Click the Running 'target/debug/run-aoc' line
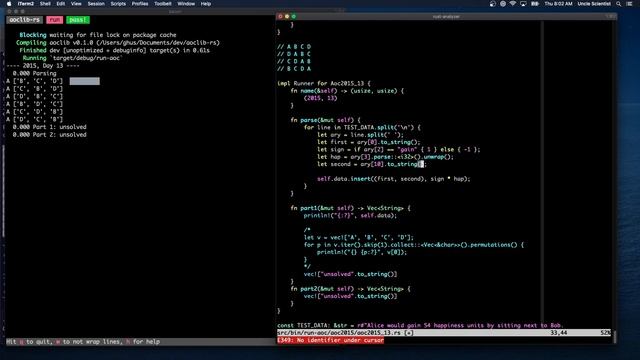Viewport: 640px width, 360px height. (x=73, y=58)
